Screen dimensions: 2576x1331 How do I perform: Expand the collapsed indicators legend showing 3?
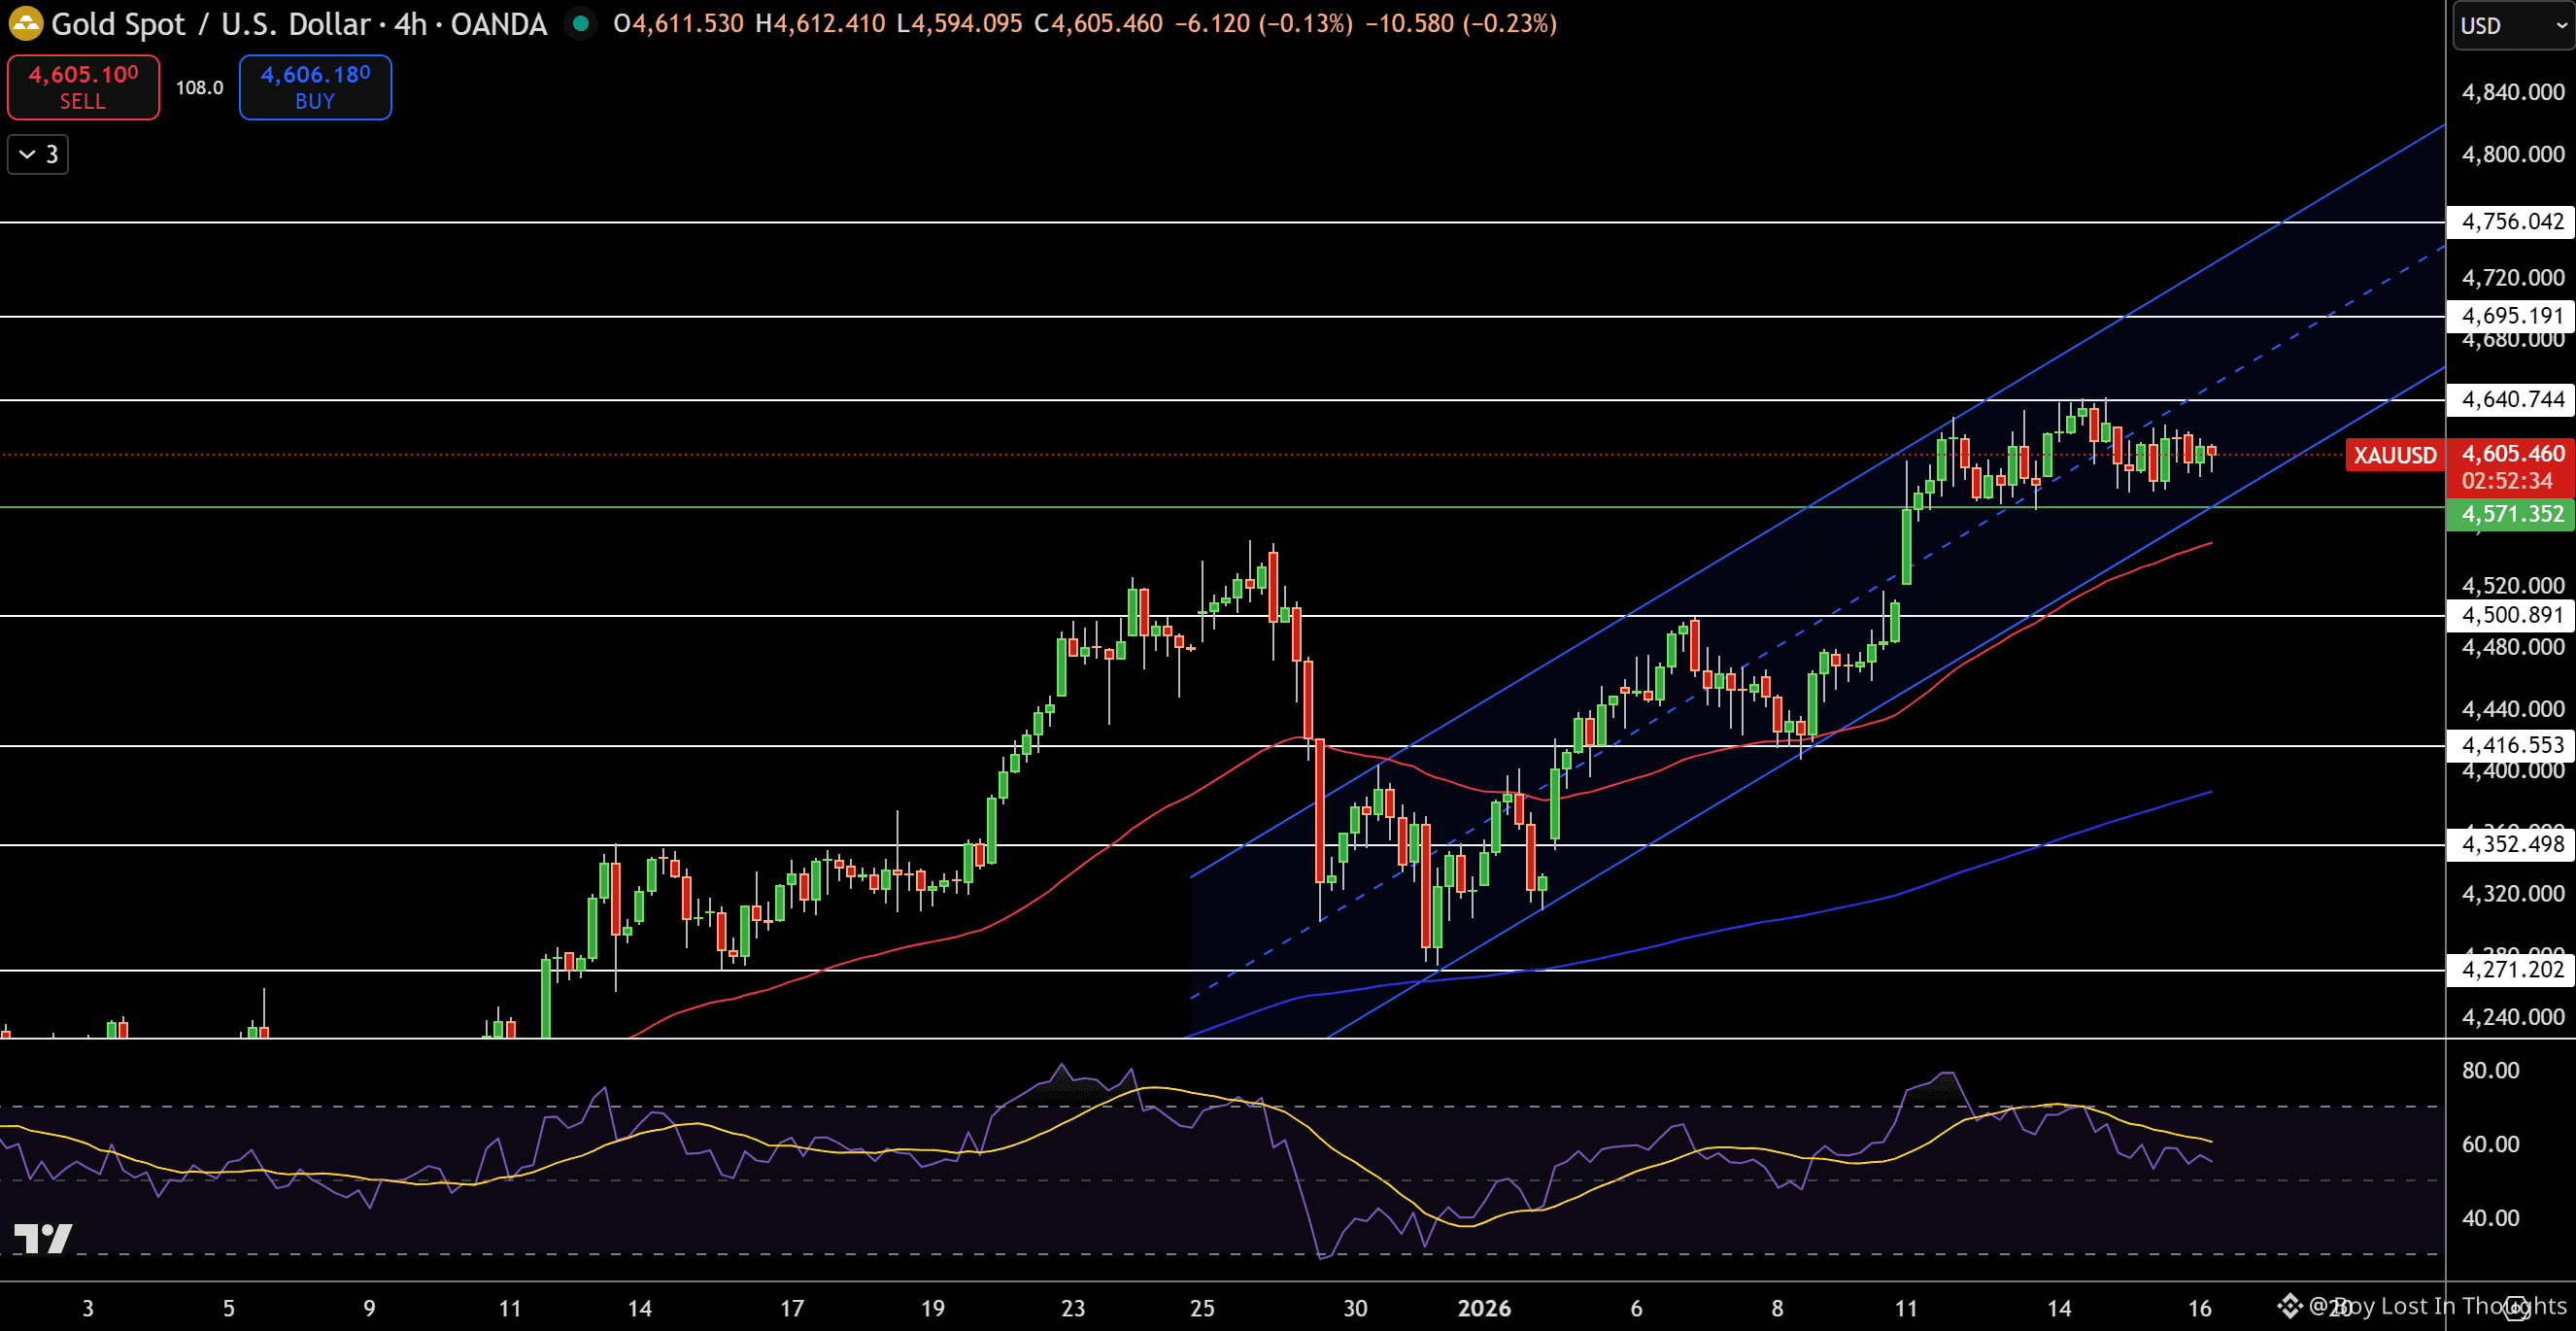click(x=38, y=154)
